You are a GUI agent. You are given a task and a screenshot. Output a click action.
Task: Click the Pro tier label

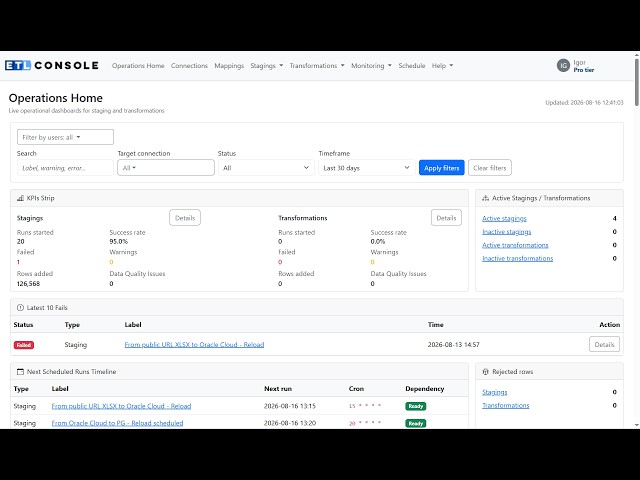tap(584, 70)
